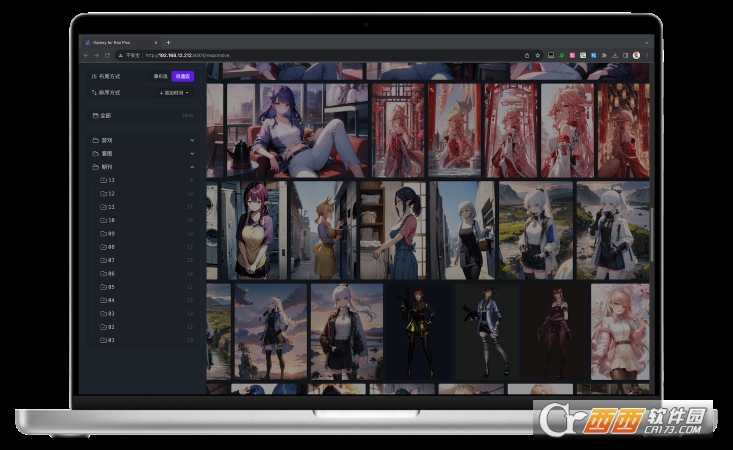Select the 游戏 folder label

pyautogui.click(x=107, y=140)
